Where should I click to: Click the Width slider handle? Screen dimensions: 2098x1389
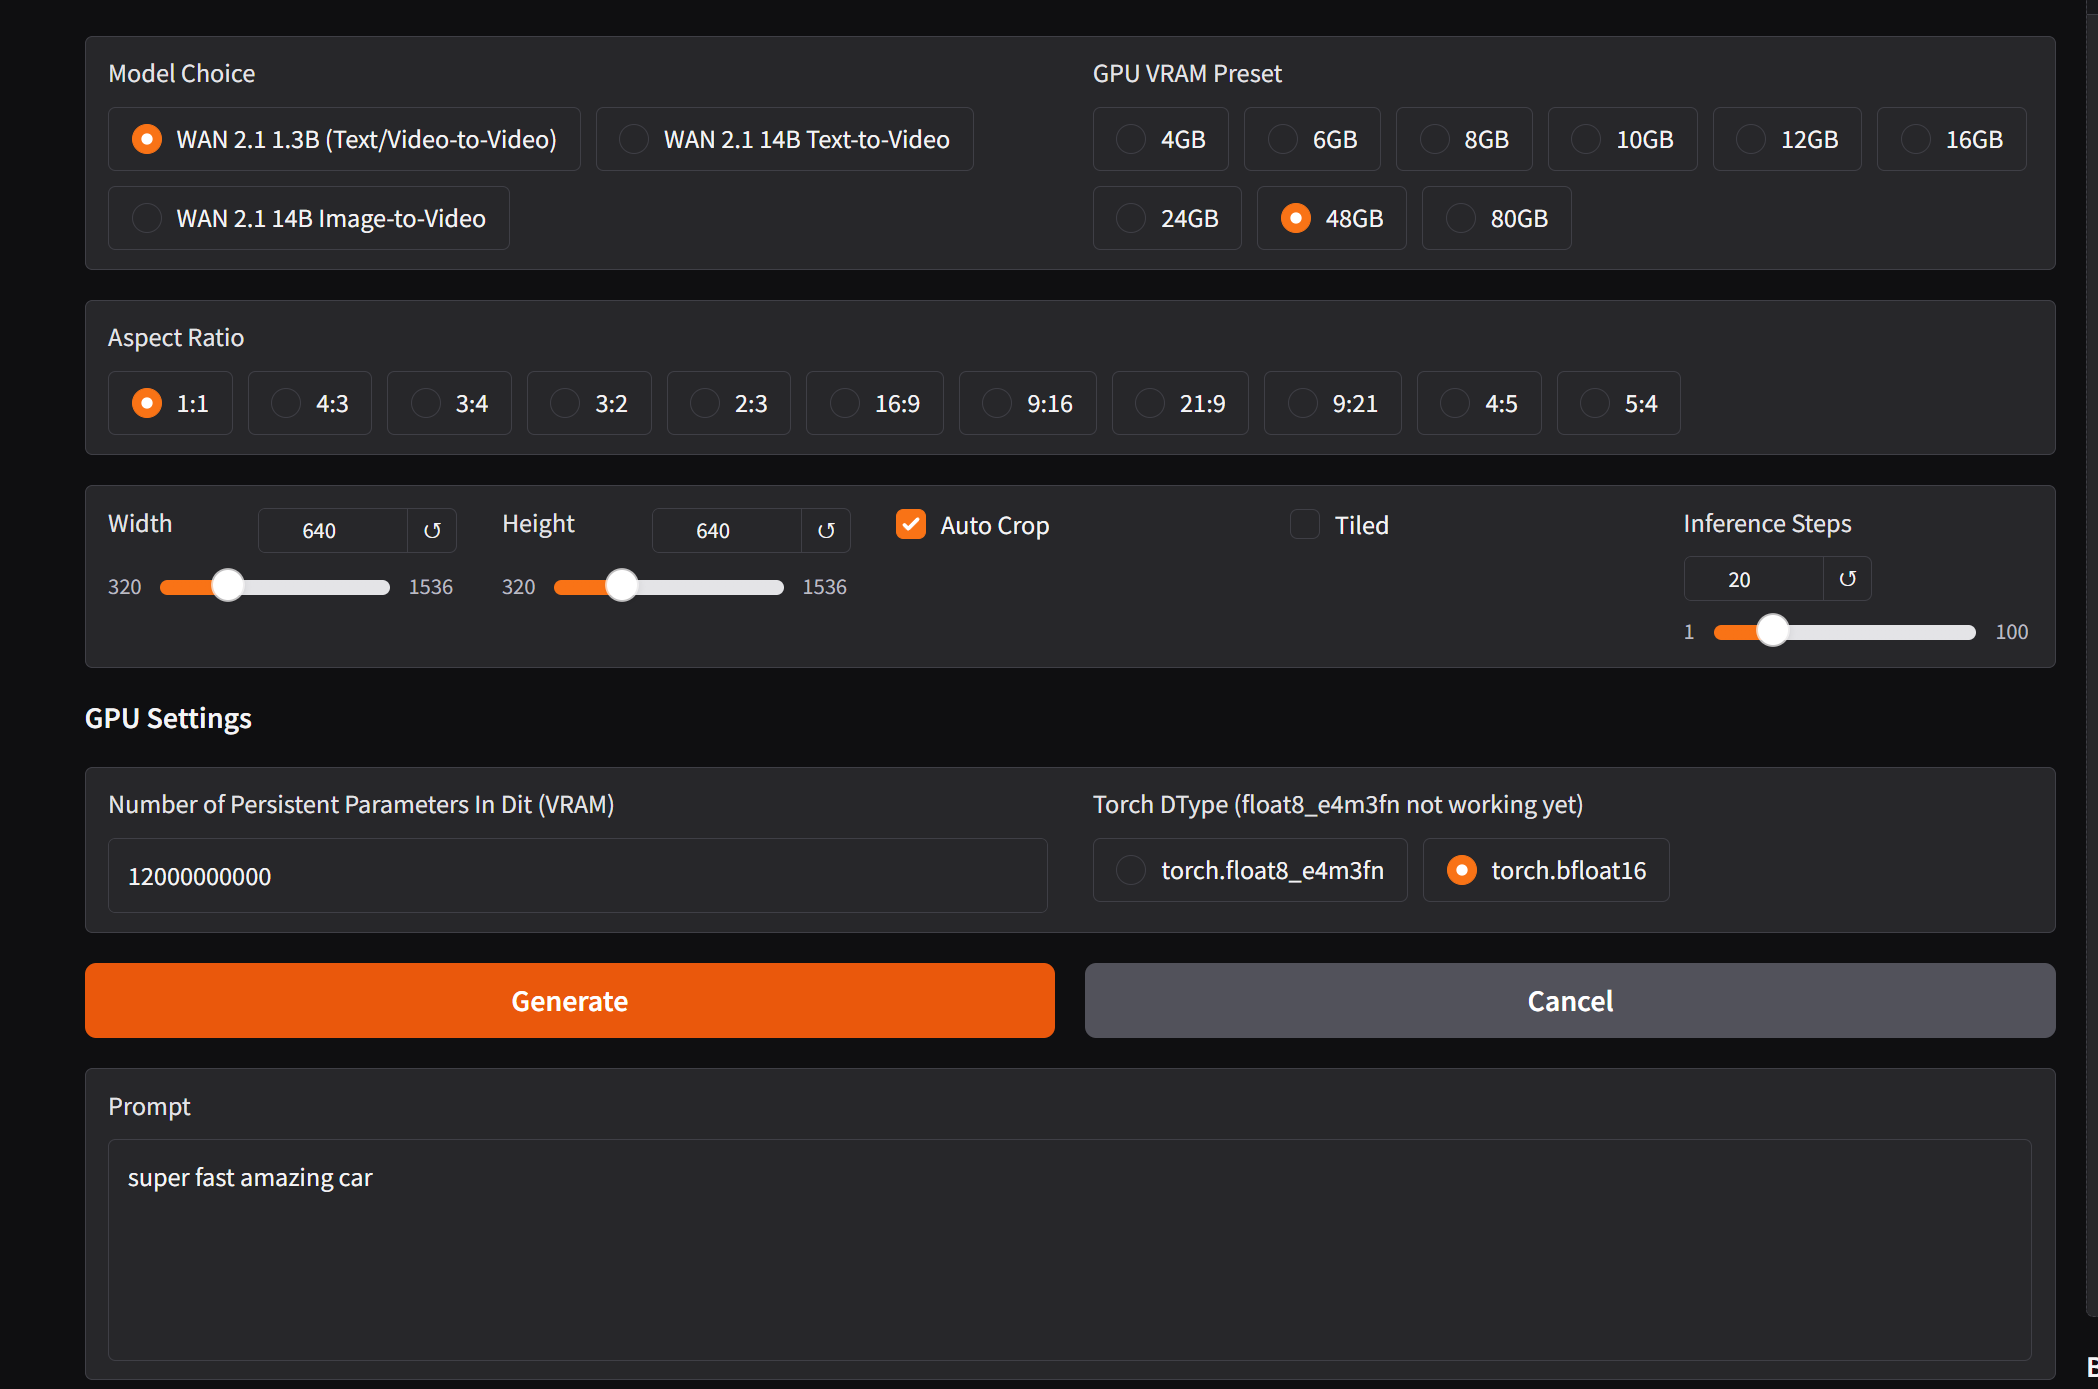(228, 586)
